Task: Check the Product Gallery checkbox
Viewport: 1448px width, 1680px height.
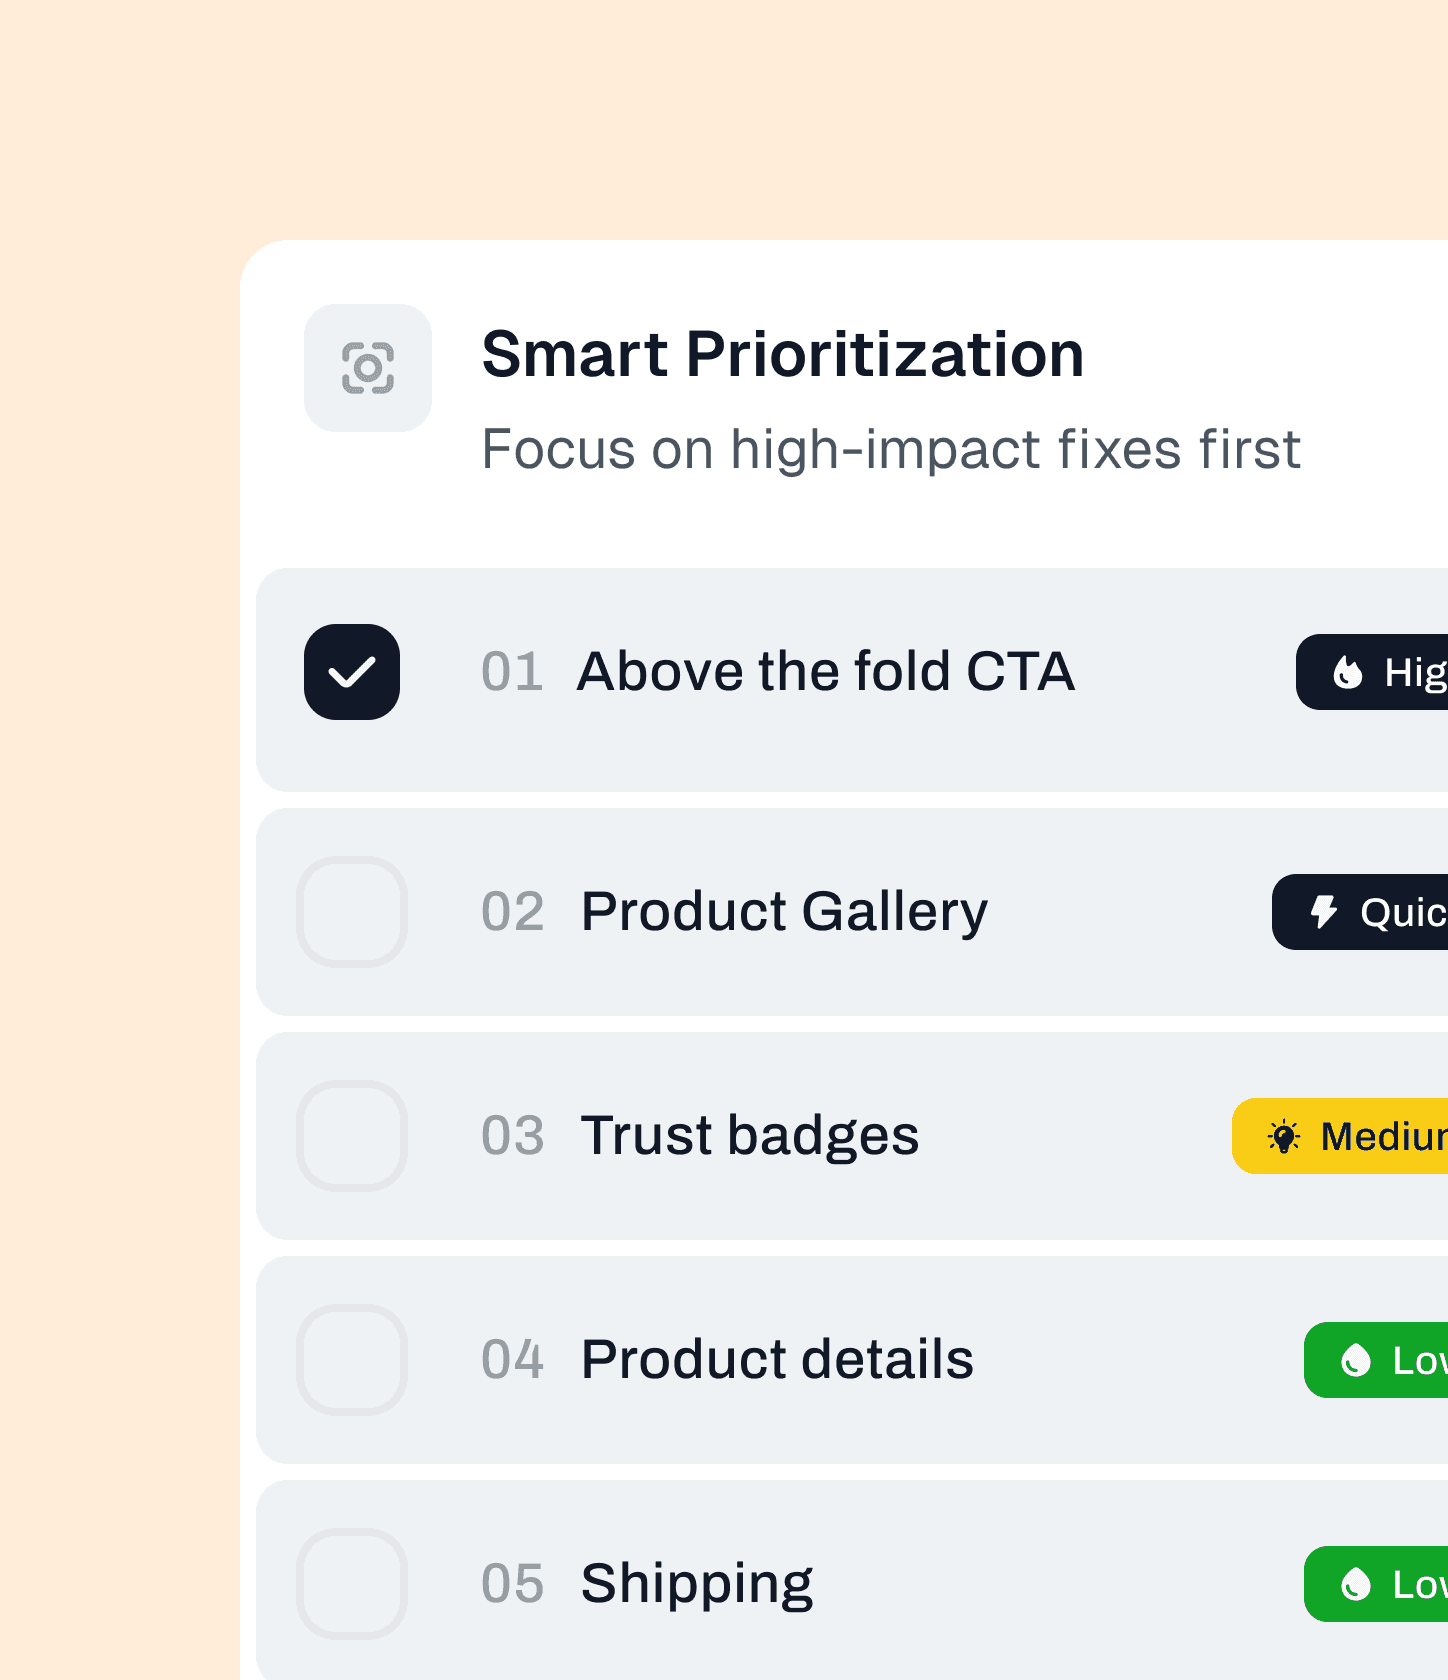Action: pyautogui.click(x=352, y=912)
